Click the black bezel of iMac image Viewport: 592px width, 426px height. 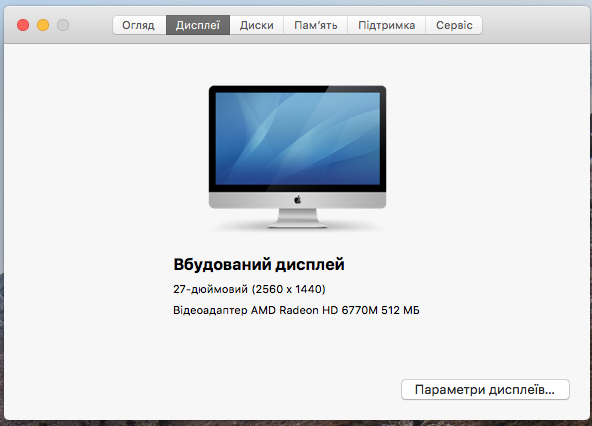[x=298, y=89]
